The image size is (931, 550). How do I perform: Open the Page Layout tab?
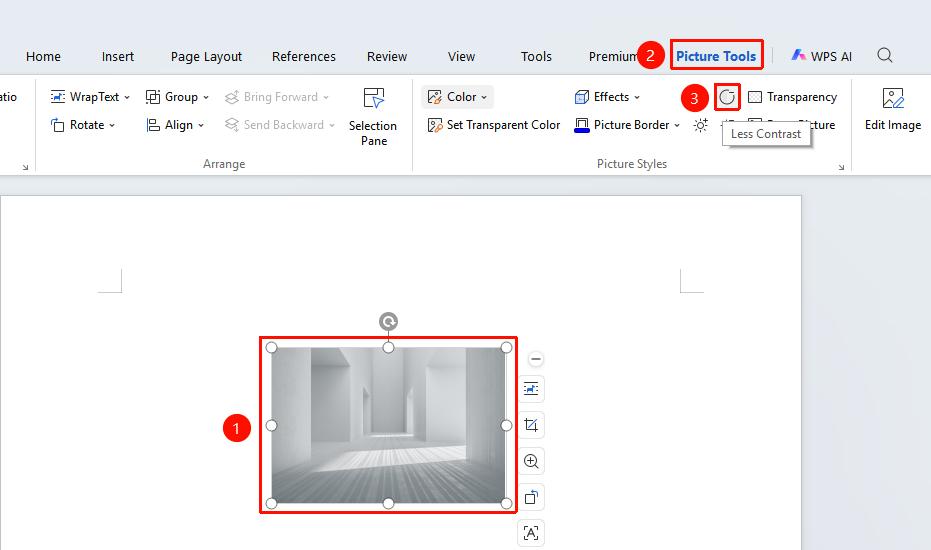(206, 56)
